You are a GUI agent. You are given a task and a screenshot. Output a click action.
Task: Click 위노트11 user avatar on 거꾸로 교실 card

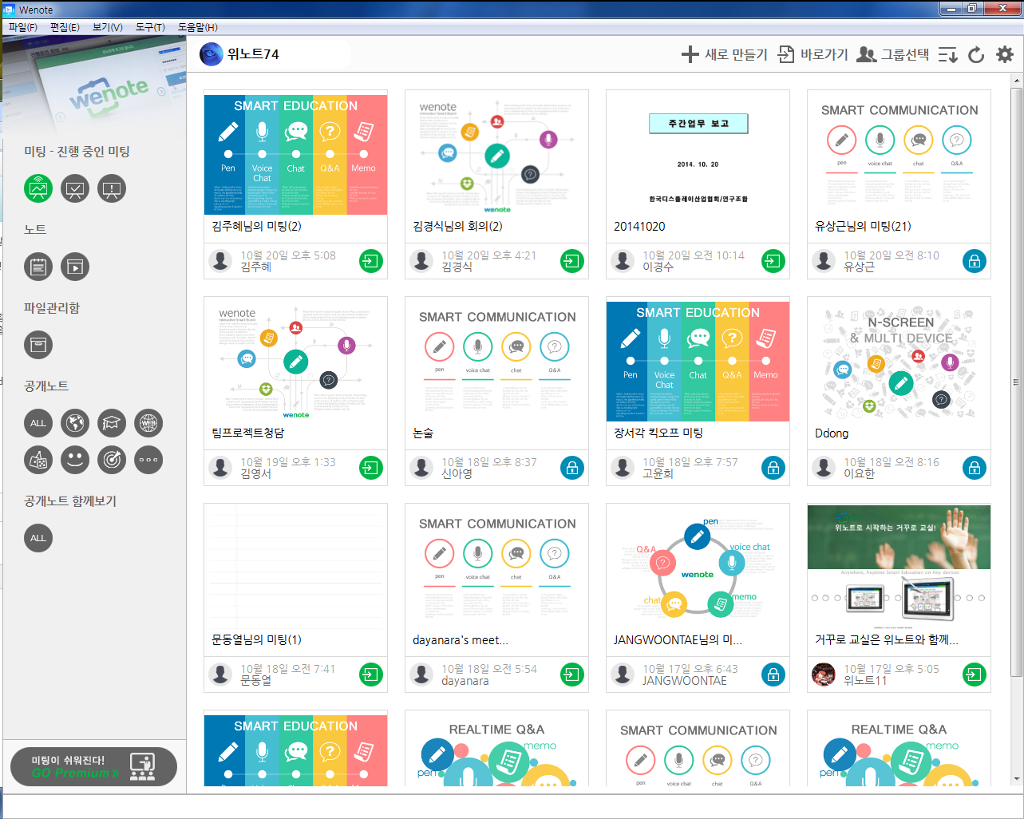point(824,675)
